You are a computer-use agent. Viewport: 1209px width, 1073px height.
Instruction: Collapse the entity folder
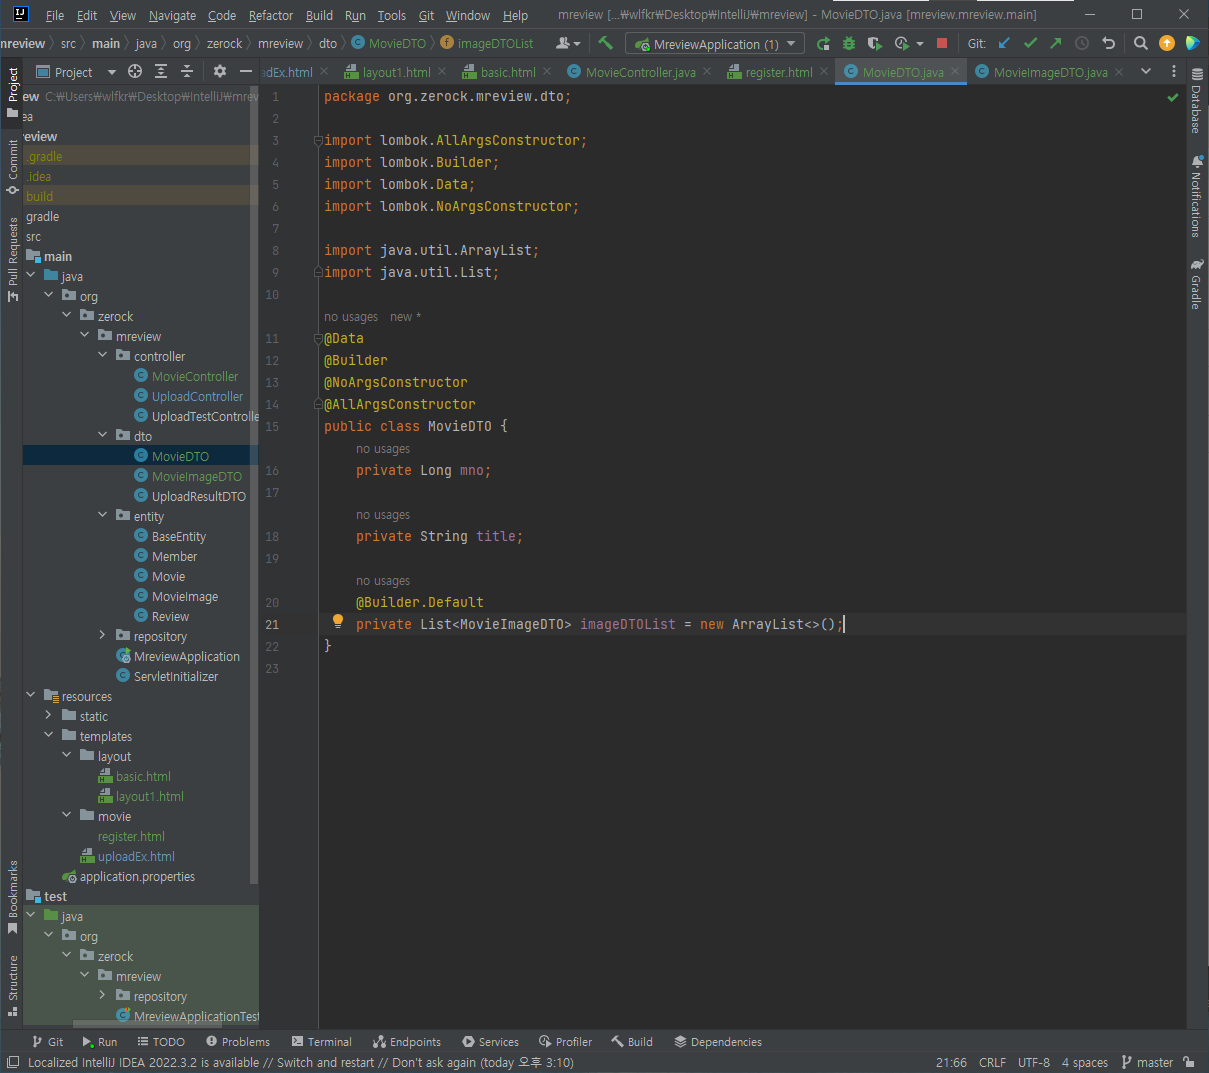pyautogui.click(x=103, y=515)
